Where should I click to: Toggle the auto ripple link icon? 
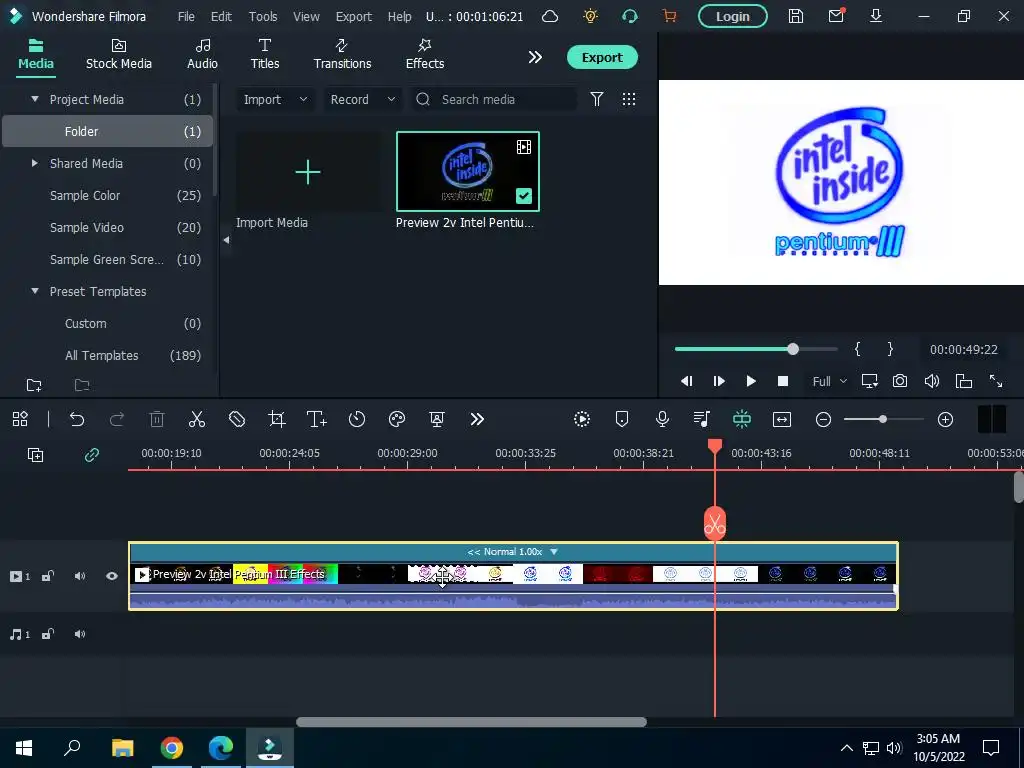[x=92, y=455]
